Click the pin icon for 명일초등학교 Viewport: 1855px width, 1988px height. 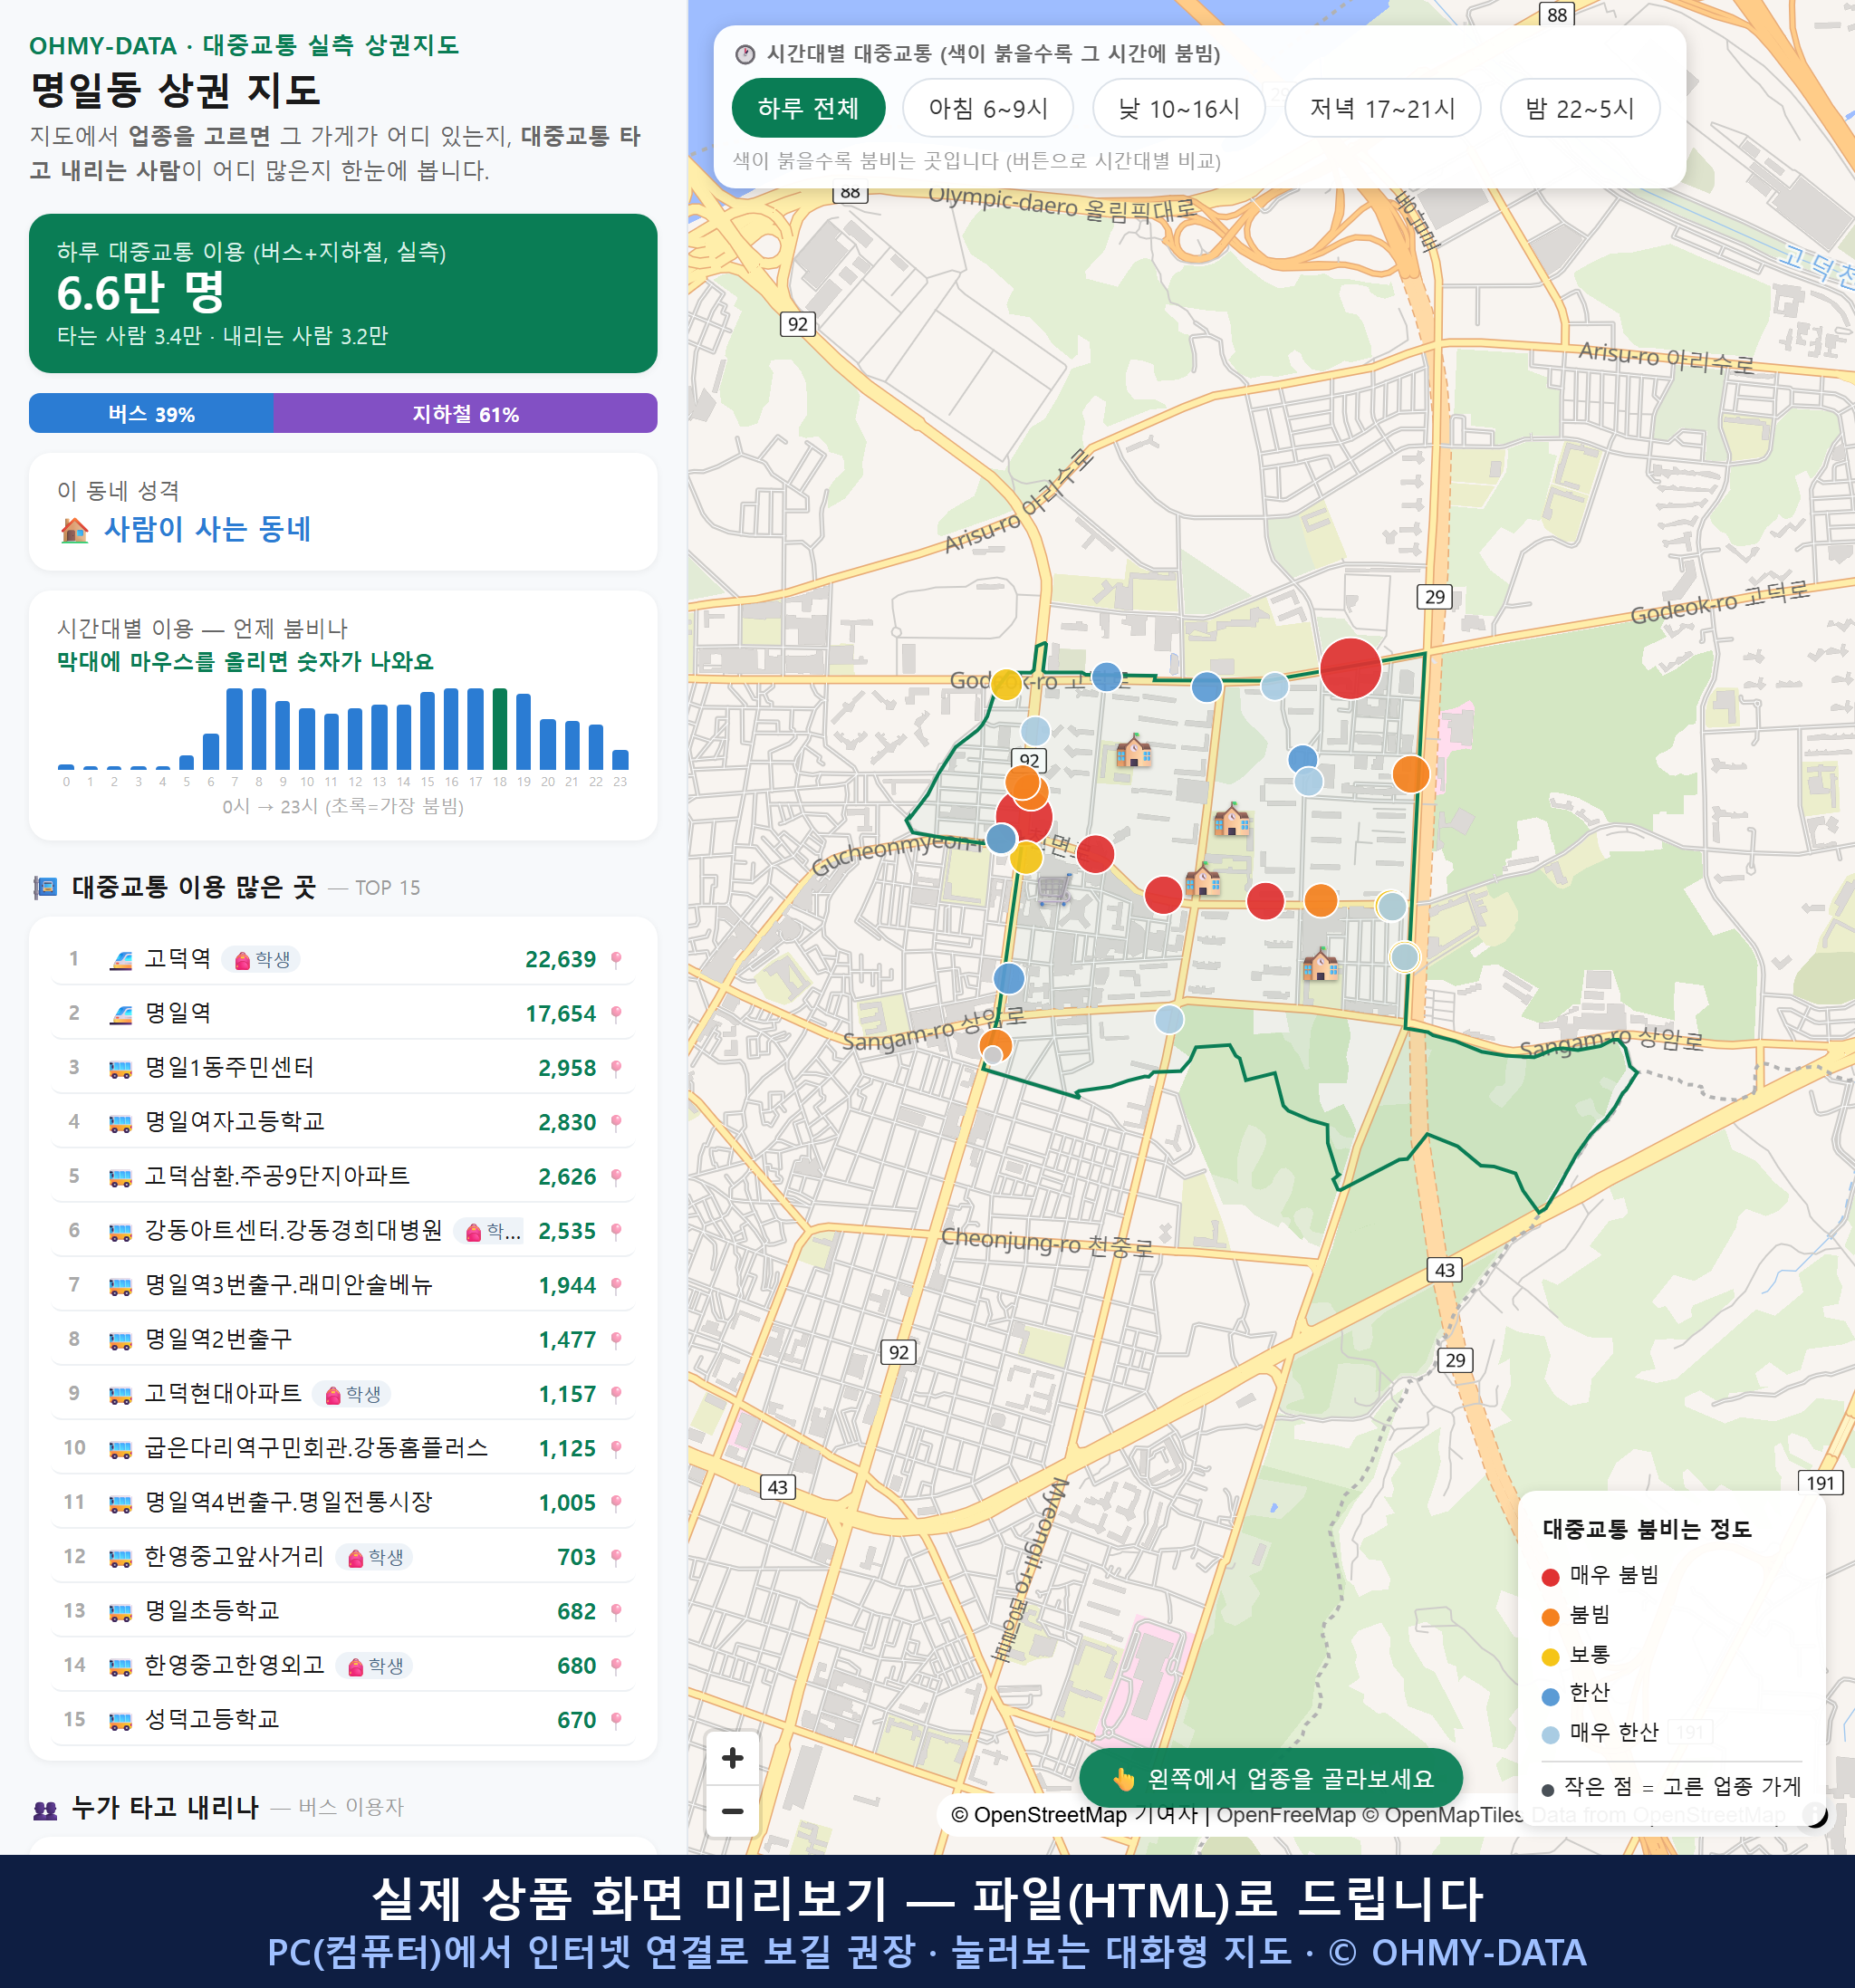[616, 1612]
